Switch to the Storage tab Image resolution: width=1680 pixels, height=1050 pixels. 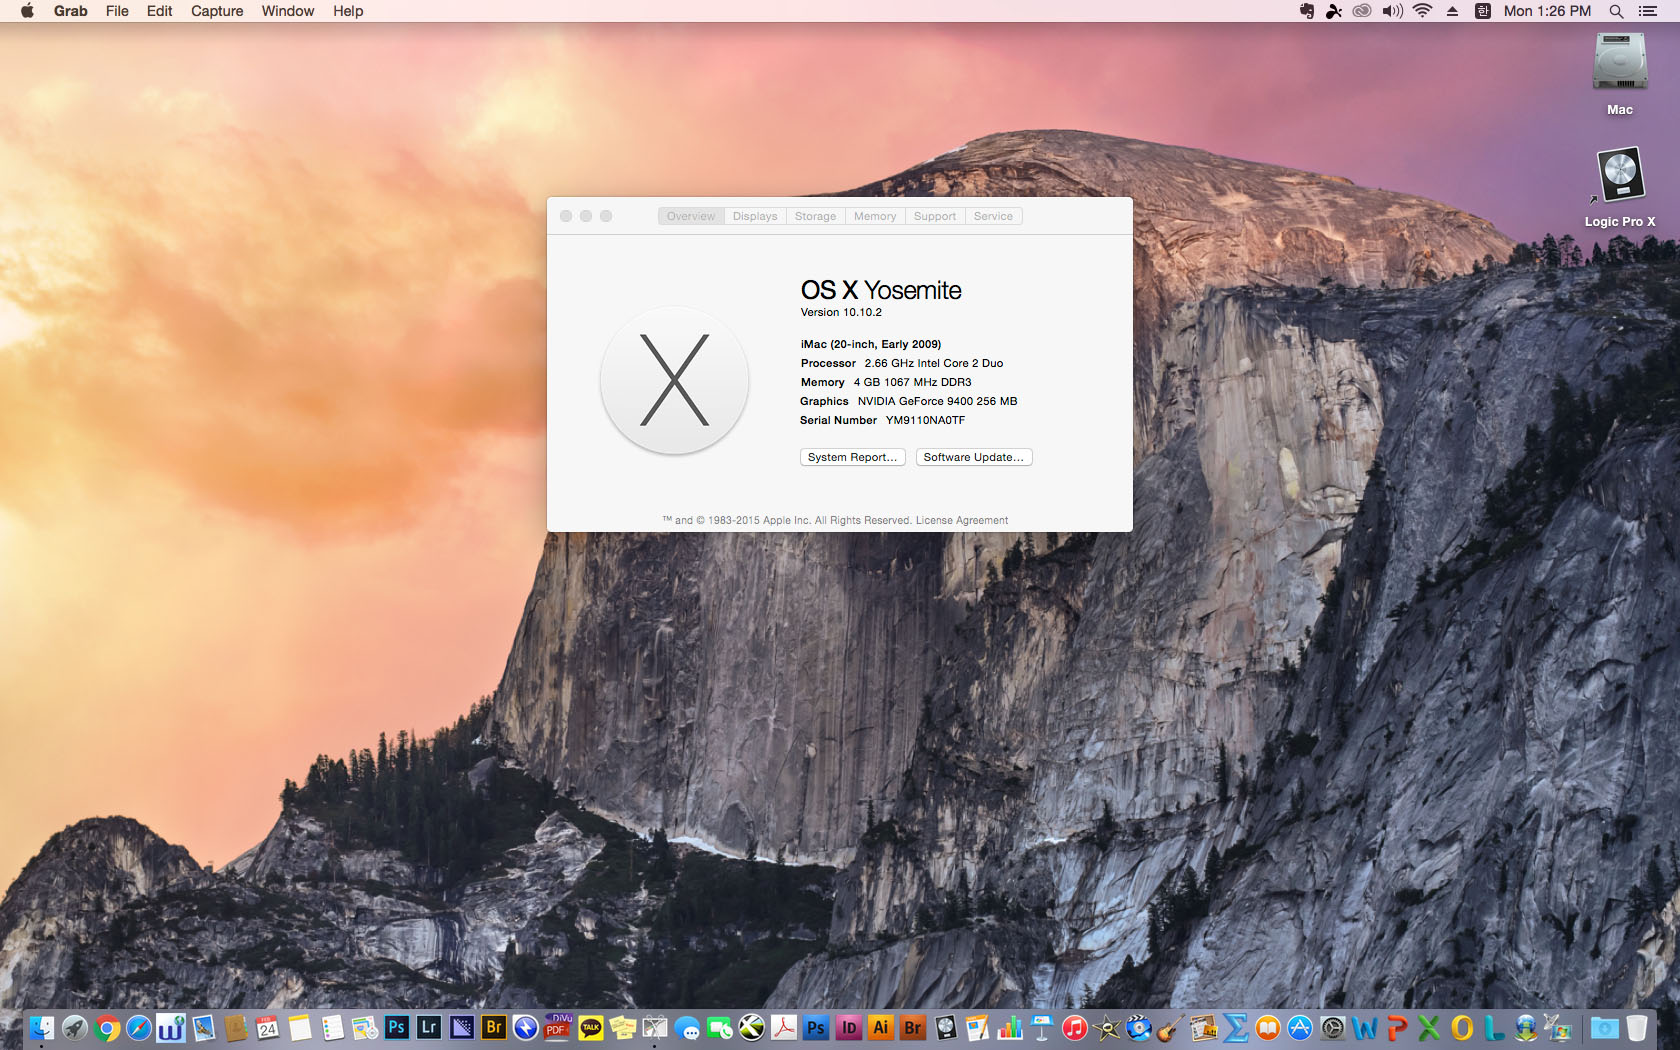click(x=815, y=216)
